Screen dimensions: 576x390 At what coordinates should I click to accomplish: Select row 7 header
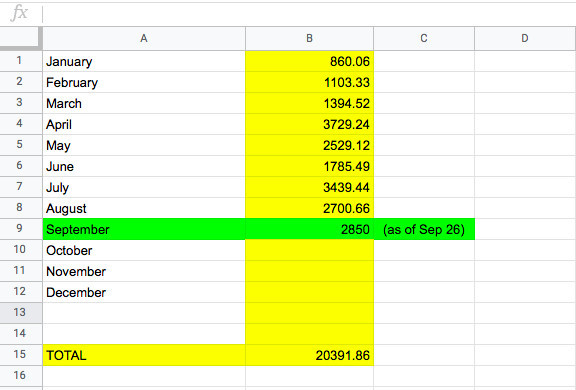21,187
